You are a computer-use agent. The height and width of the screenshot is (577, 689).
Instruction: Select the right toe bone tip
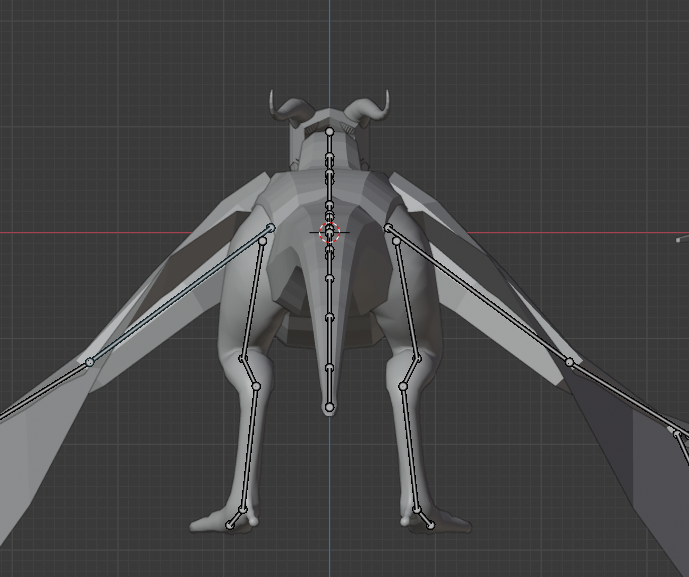coord(431,525)
